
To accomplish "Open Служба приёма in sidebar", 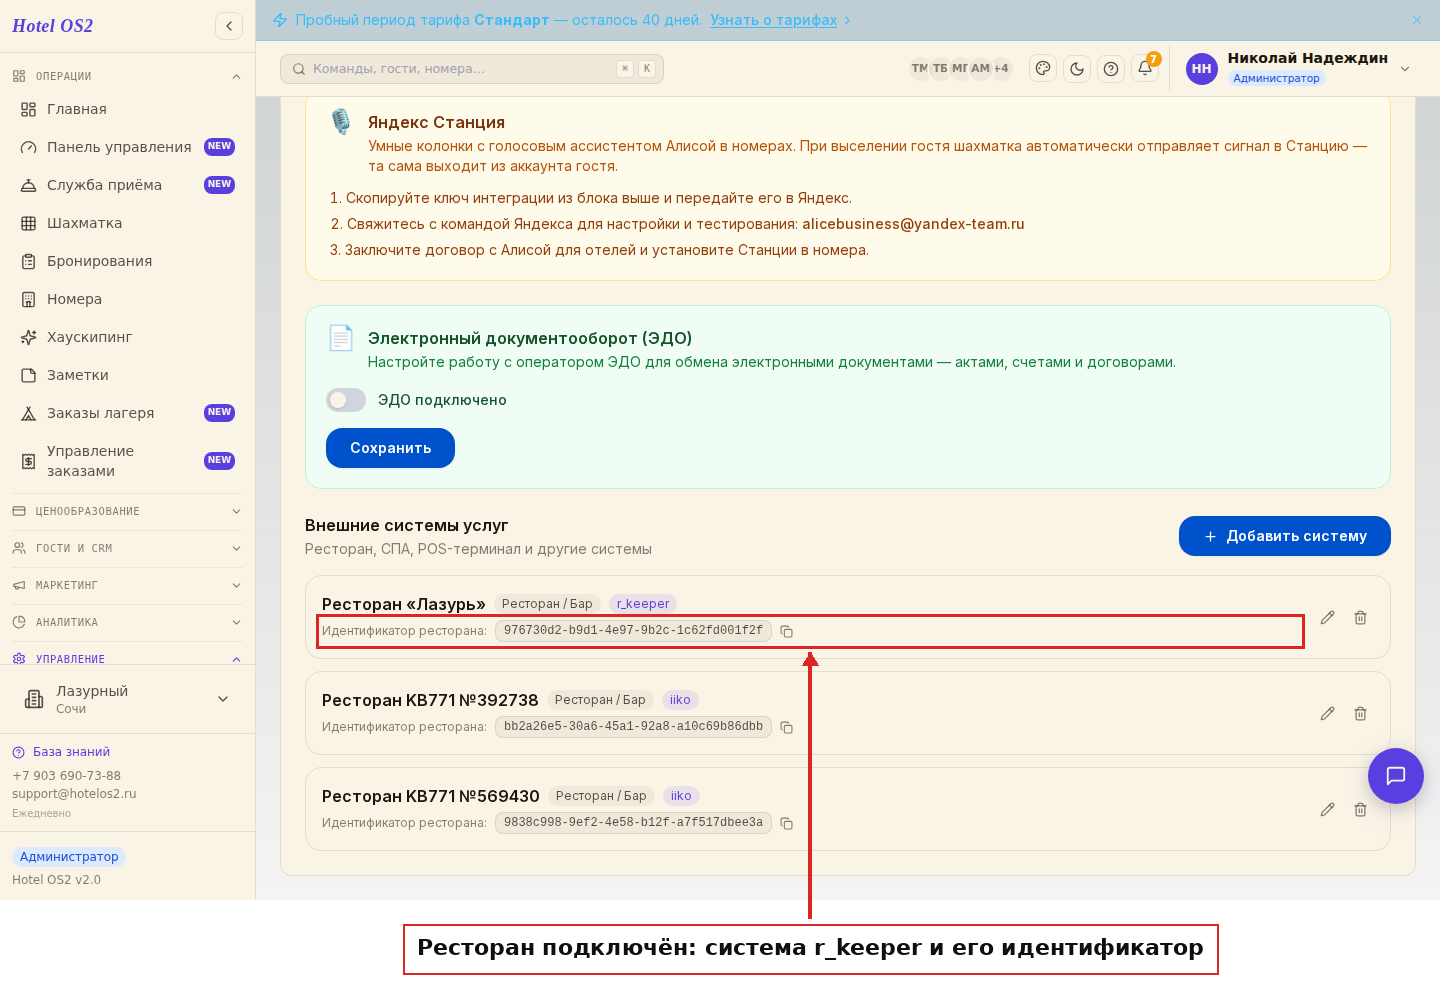I will [x=127, y=185].
